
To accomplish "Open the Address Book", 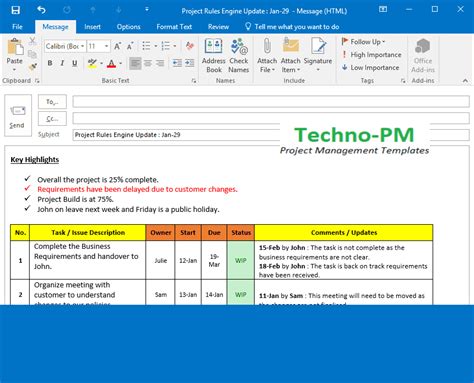I will point(214,55).
